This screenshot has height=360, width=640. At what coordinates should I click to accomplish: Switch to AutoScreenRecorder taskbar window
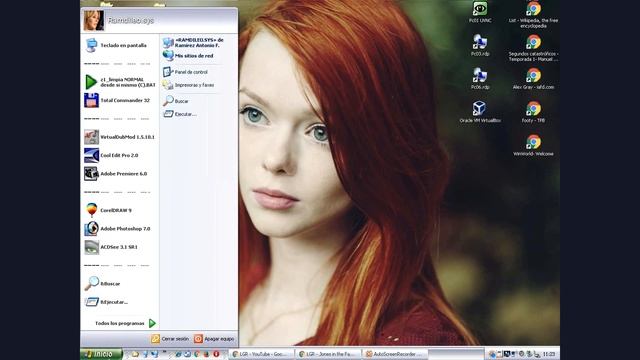(x=395, y=354)
